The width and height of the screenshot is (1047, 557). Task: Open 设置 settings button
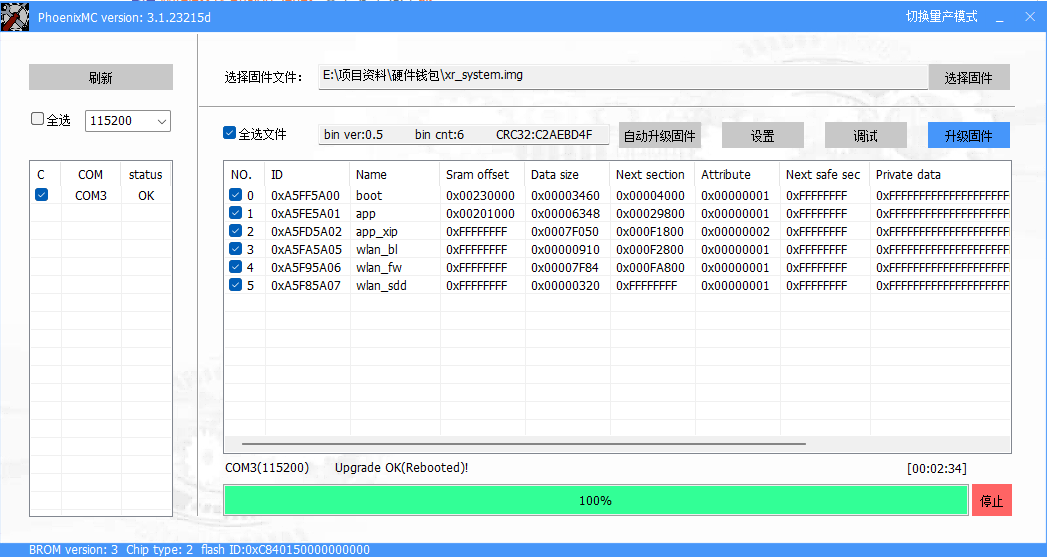point(762,135)
